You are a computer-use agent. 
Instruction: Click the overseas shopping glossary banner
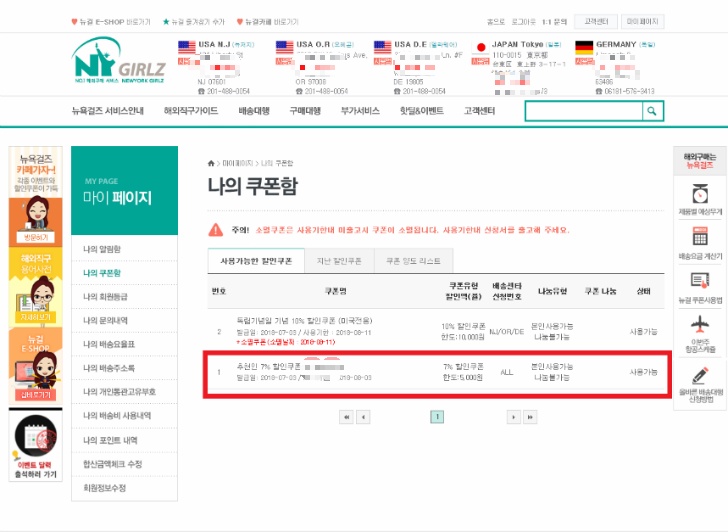point(36,286)
